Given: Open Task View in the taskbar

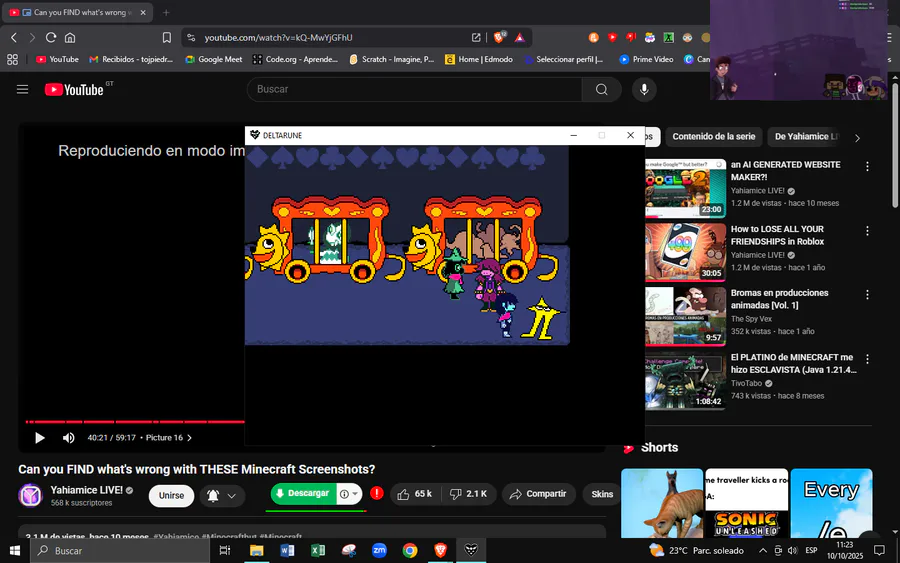Looking at the screenshot, I should pos(225,550).
